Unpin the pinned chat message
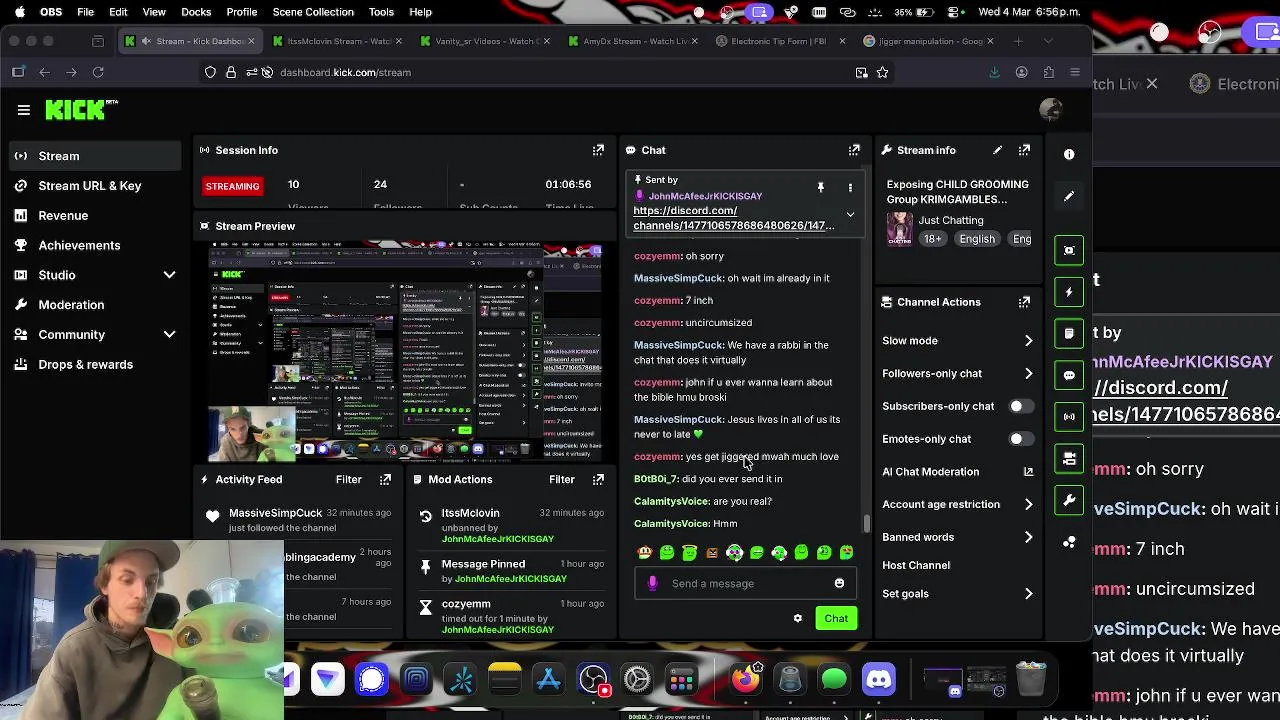Viewport: 1280px width, 720px height. tap(820, 187)
